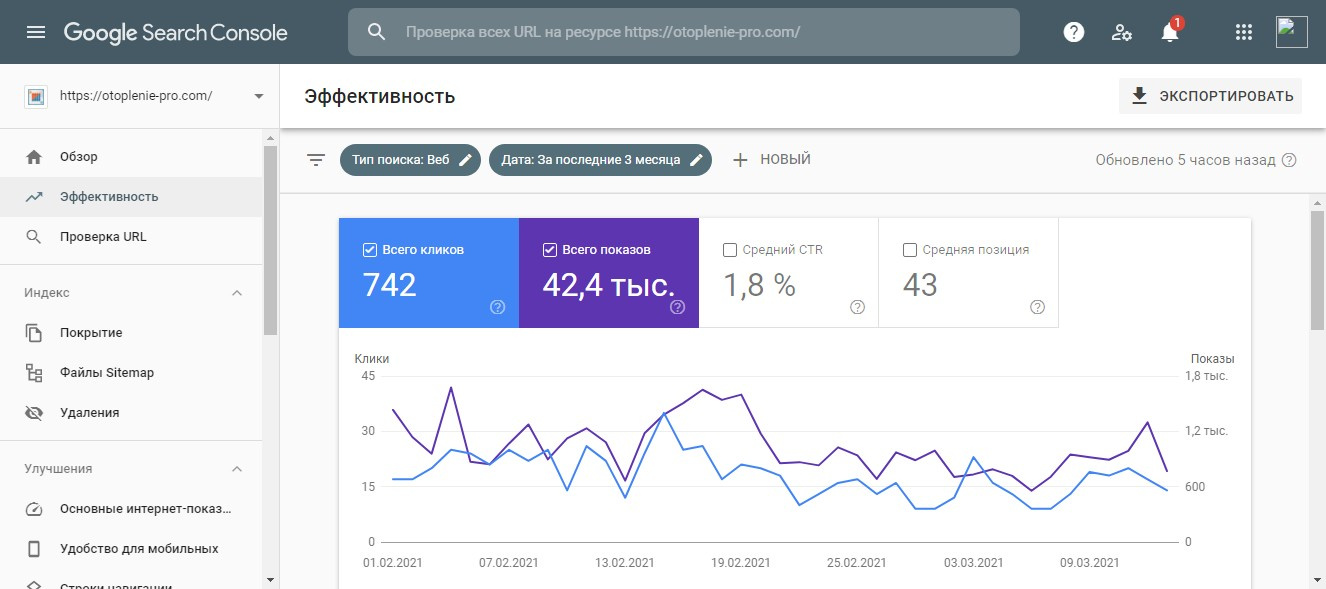Open 'Файлы Sitemap' page

(x=106, y=373)
